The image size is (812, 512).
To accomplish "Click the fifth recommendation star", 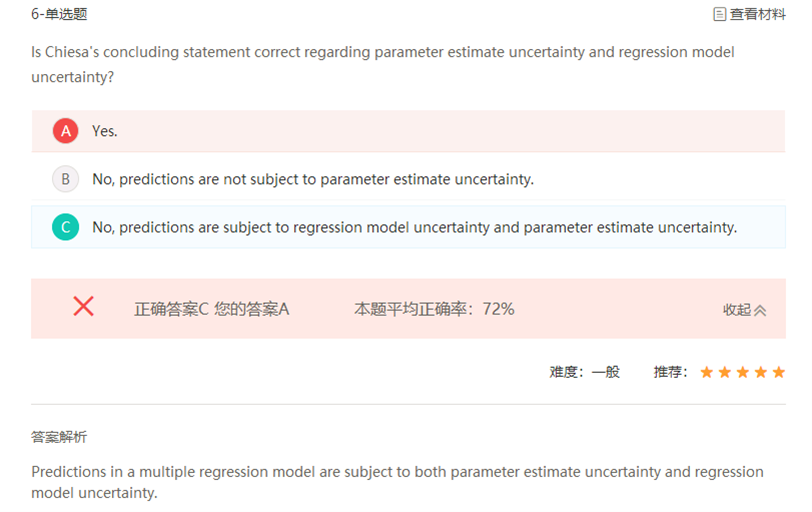I will (779, 372).
